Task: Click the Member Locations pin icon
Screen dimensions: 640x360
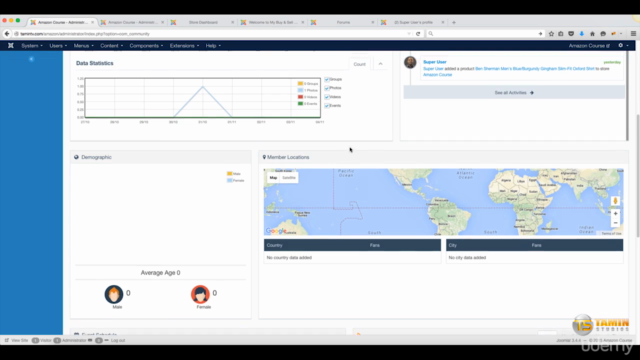Action: pyautogui.click(x=264, y=157)
